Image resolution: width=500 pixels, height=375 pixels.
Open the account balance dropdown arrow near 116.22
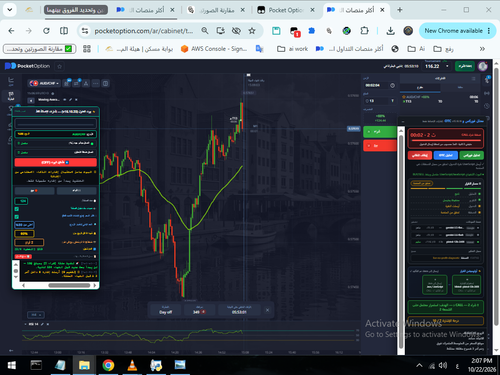[x=447, y=66]
